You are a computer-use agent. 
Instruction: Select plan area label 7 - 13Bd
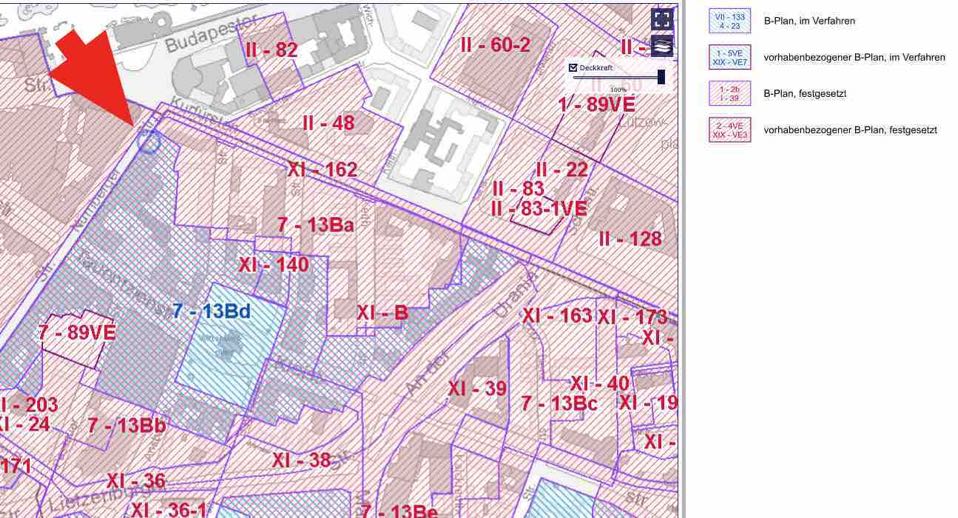tap(211, 311)
